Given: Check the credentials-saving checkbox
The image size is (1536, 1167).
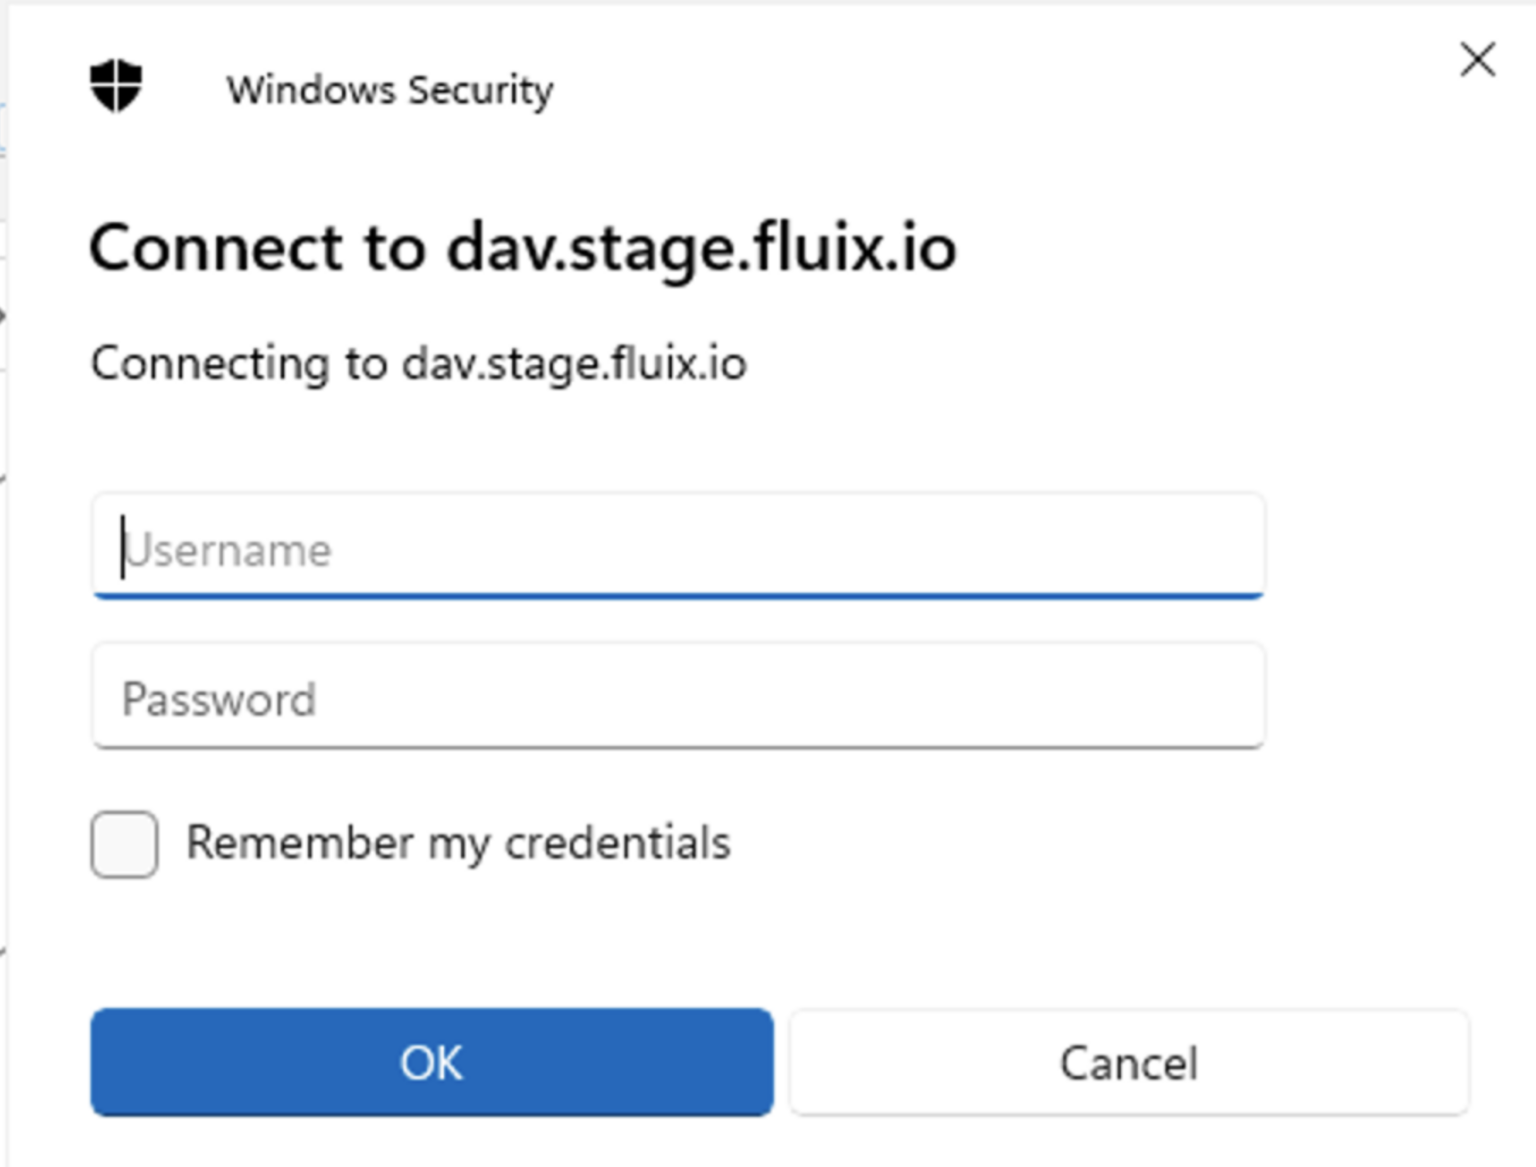Looking at the screenshot, I should point(123,844).
